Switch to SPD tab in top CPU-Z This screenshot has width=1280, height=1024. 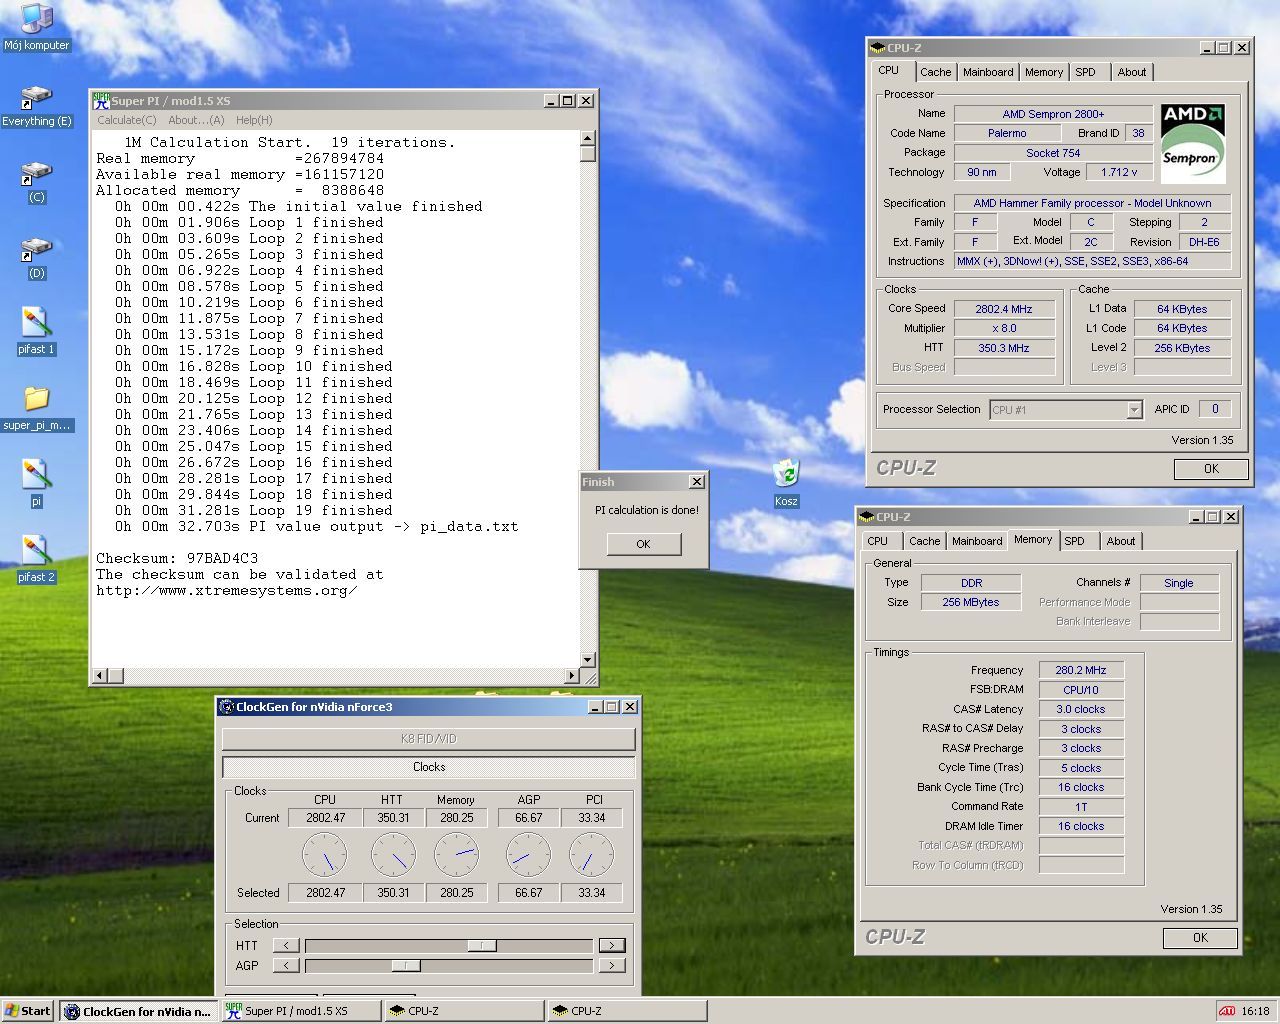click(1086, 72)
